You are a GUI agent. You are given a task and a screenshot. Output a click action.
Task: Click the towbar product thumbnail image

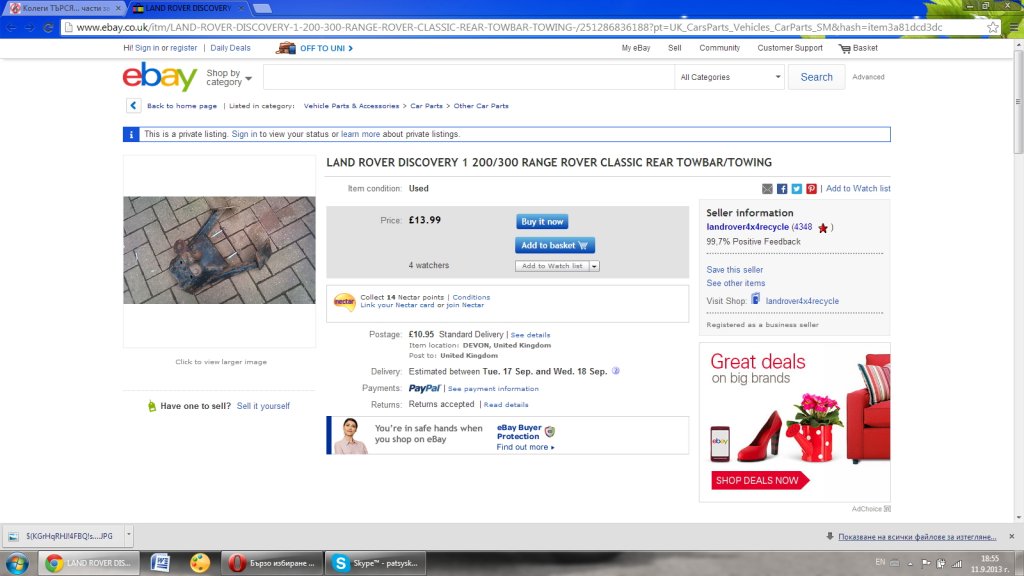[219, 250]
